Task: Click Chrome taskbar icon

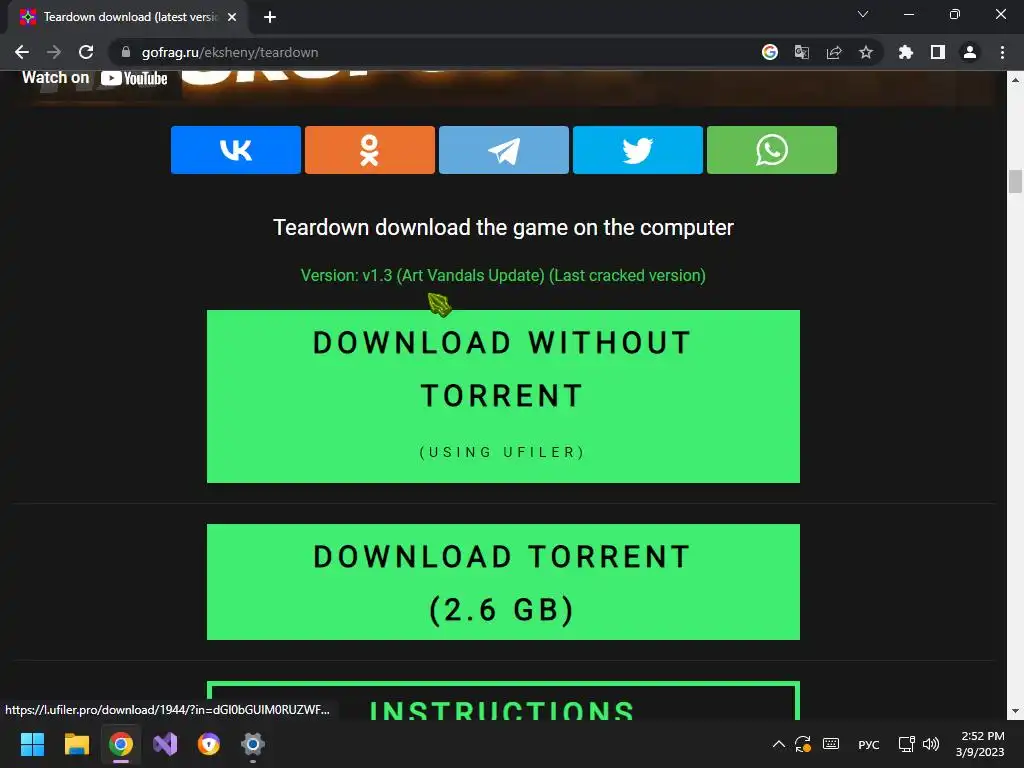Action: (121, 744)
